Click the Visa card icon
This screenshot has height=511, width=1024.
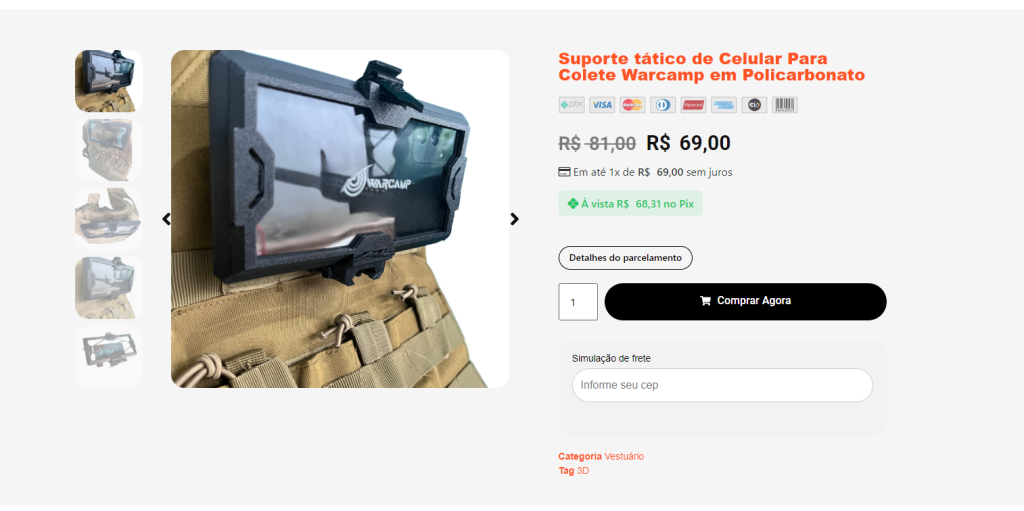[x=602, y=105]
